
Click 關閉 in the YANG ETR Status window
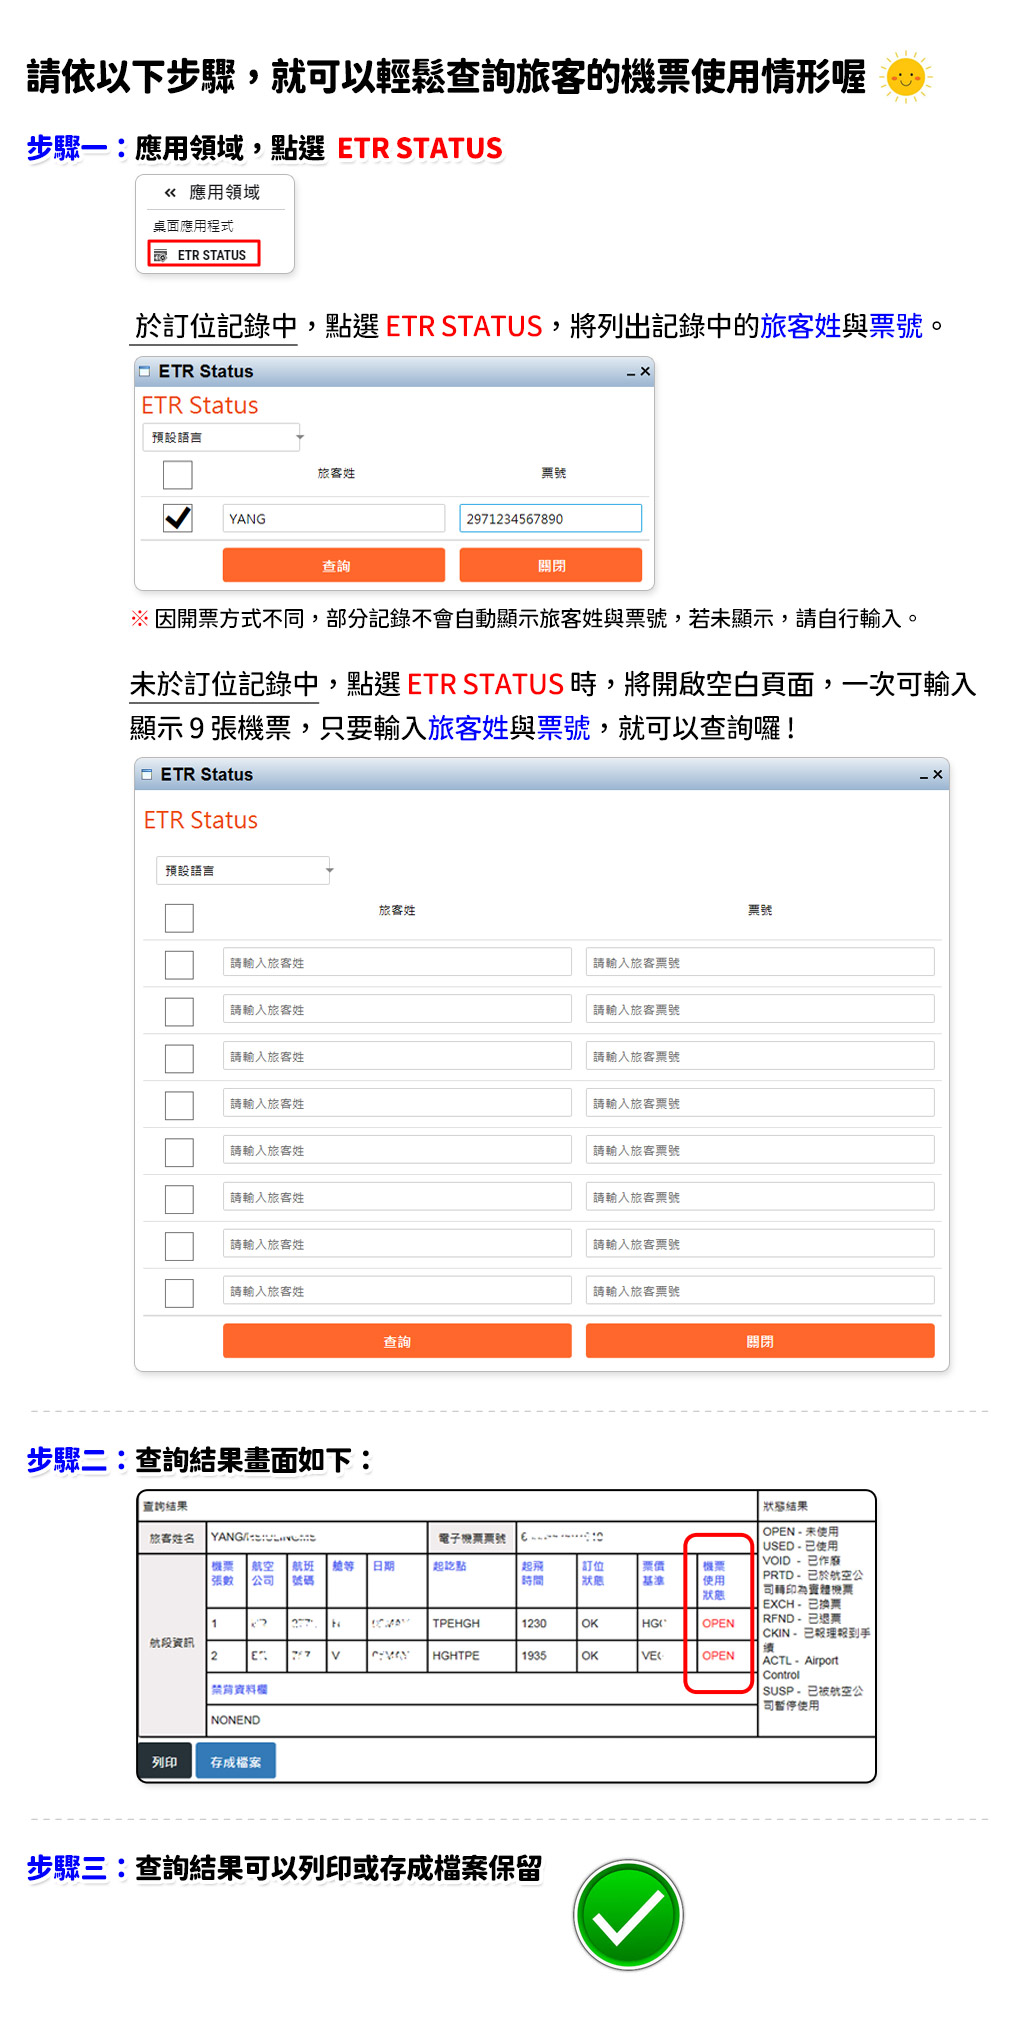(x=550, y=565)
